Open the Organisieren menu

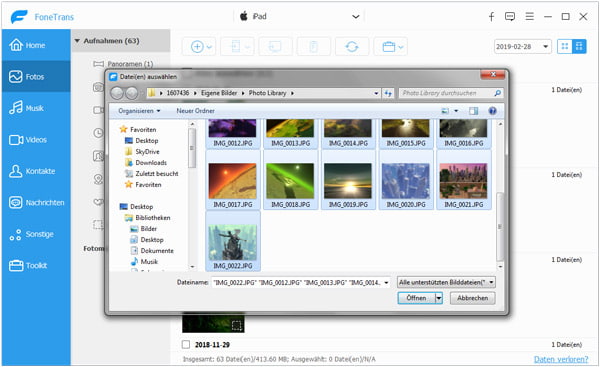pyautogui.click(x=139, y=111)
